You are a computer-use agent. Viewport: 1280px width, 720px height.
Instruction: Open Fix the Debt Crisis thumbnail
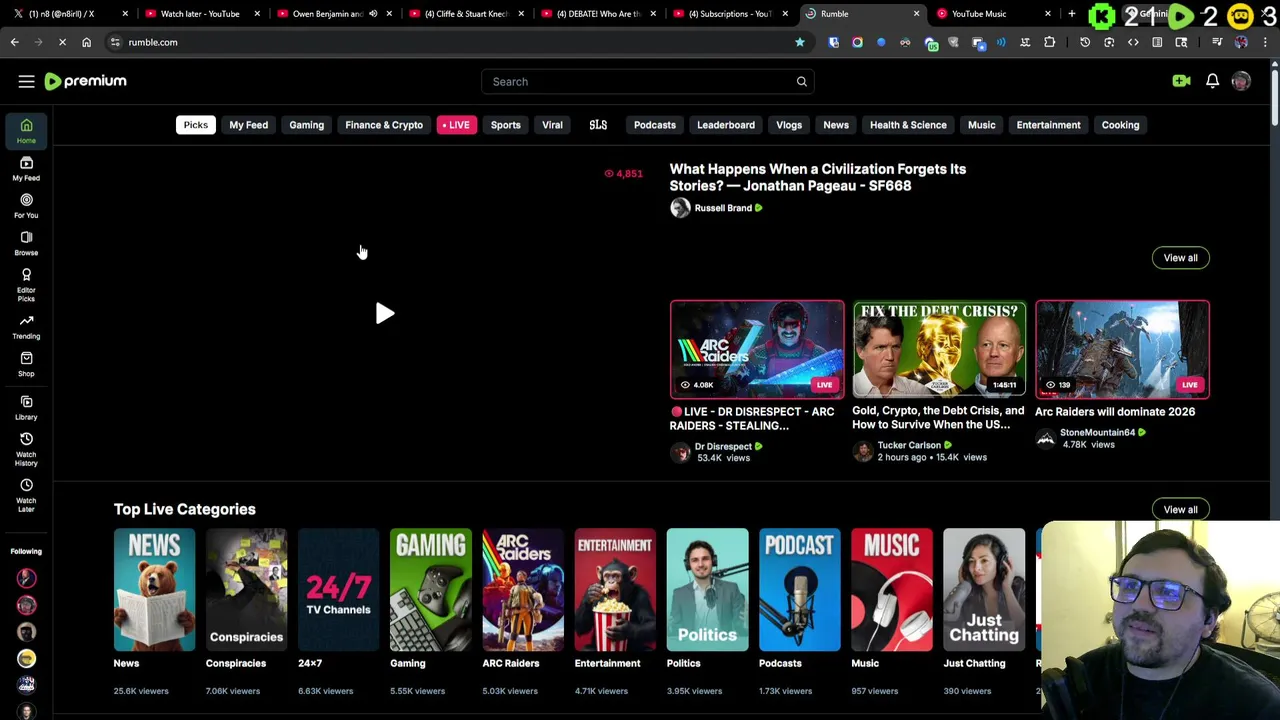[939, 349]
